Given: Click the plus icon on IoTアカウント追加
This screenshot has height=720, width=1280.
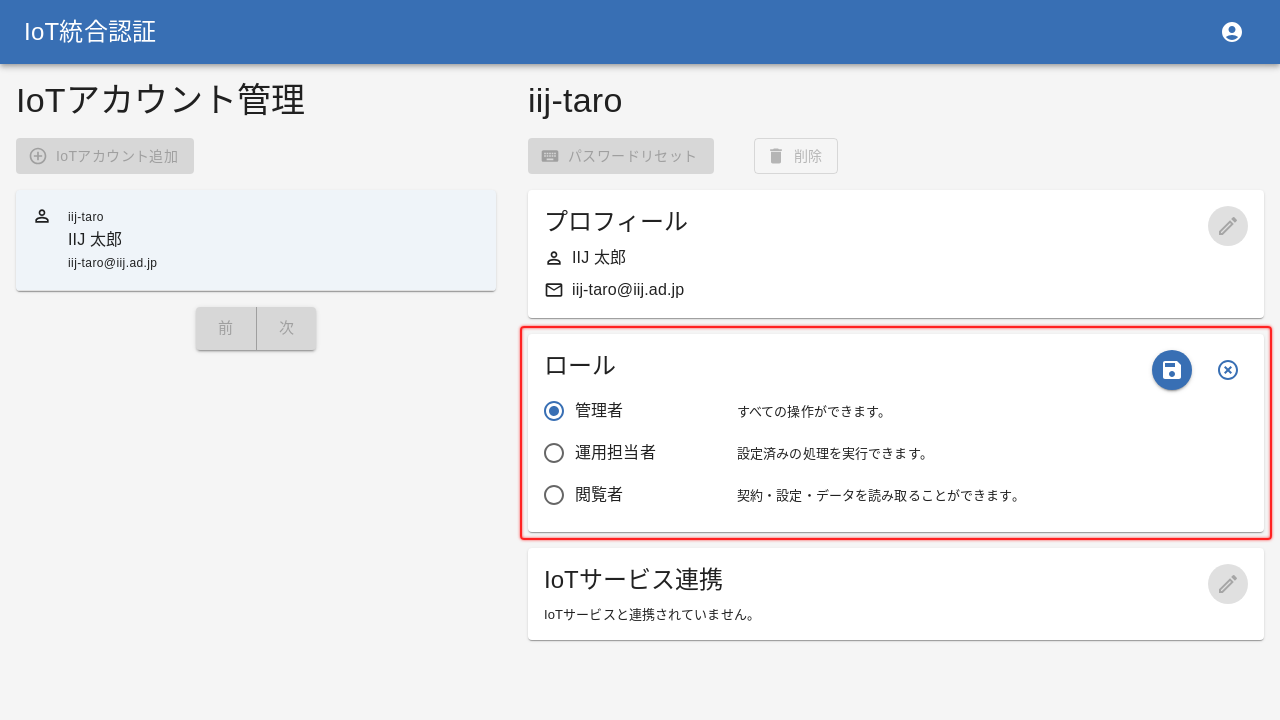Looking at the screenshot, I should [x=38, y=156].
